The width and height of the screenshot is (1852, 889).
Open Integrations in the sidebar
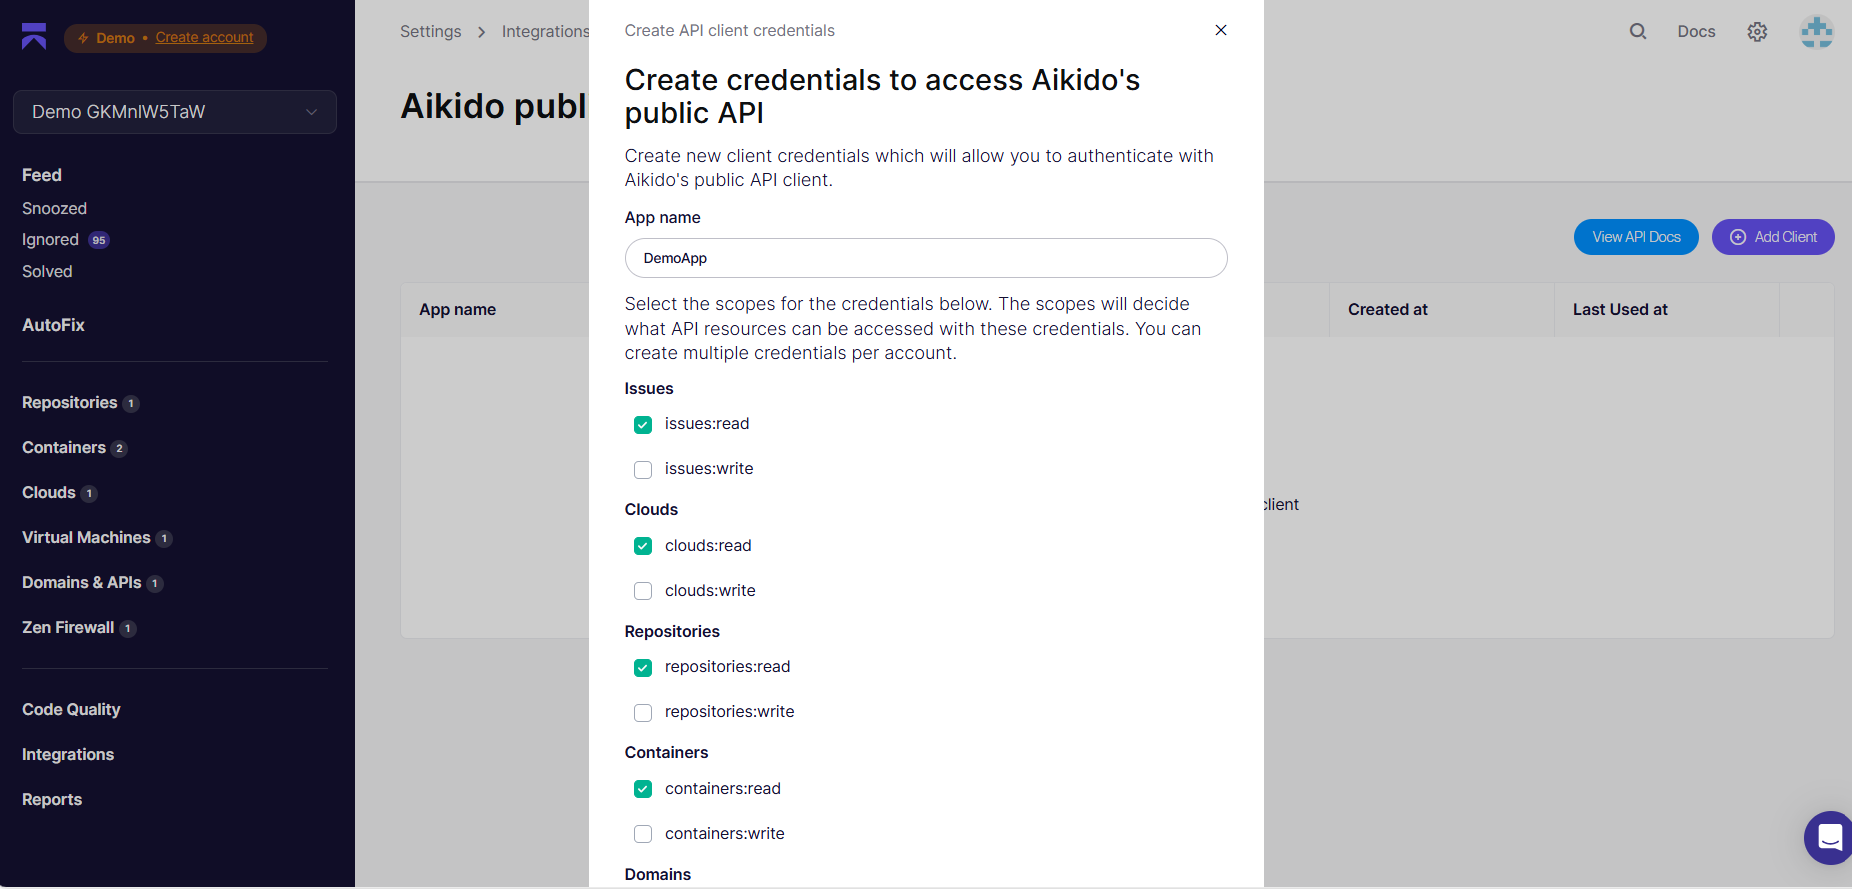(68, 755)
